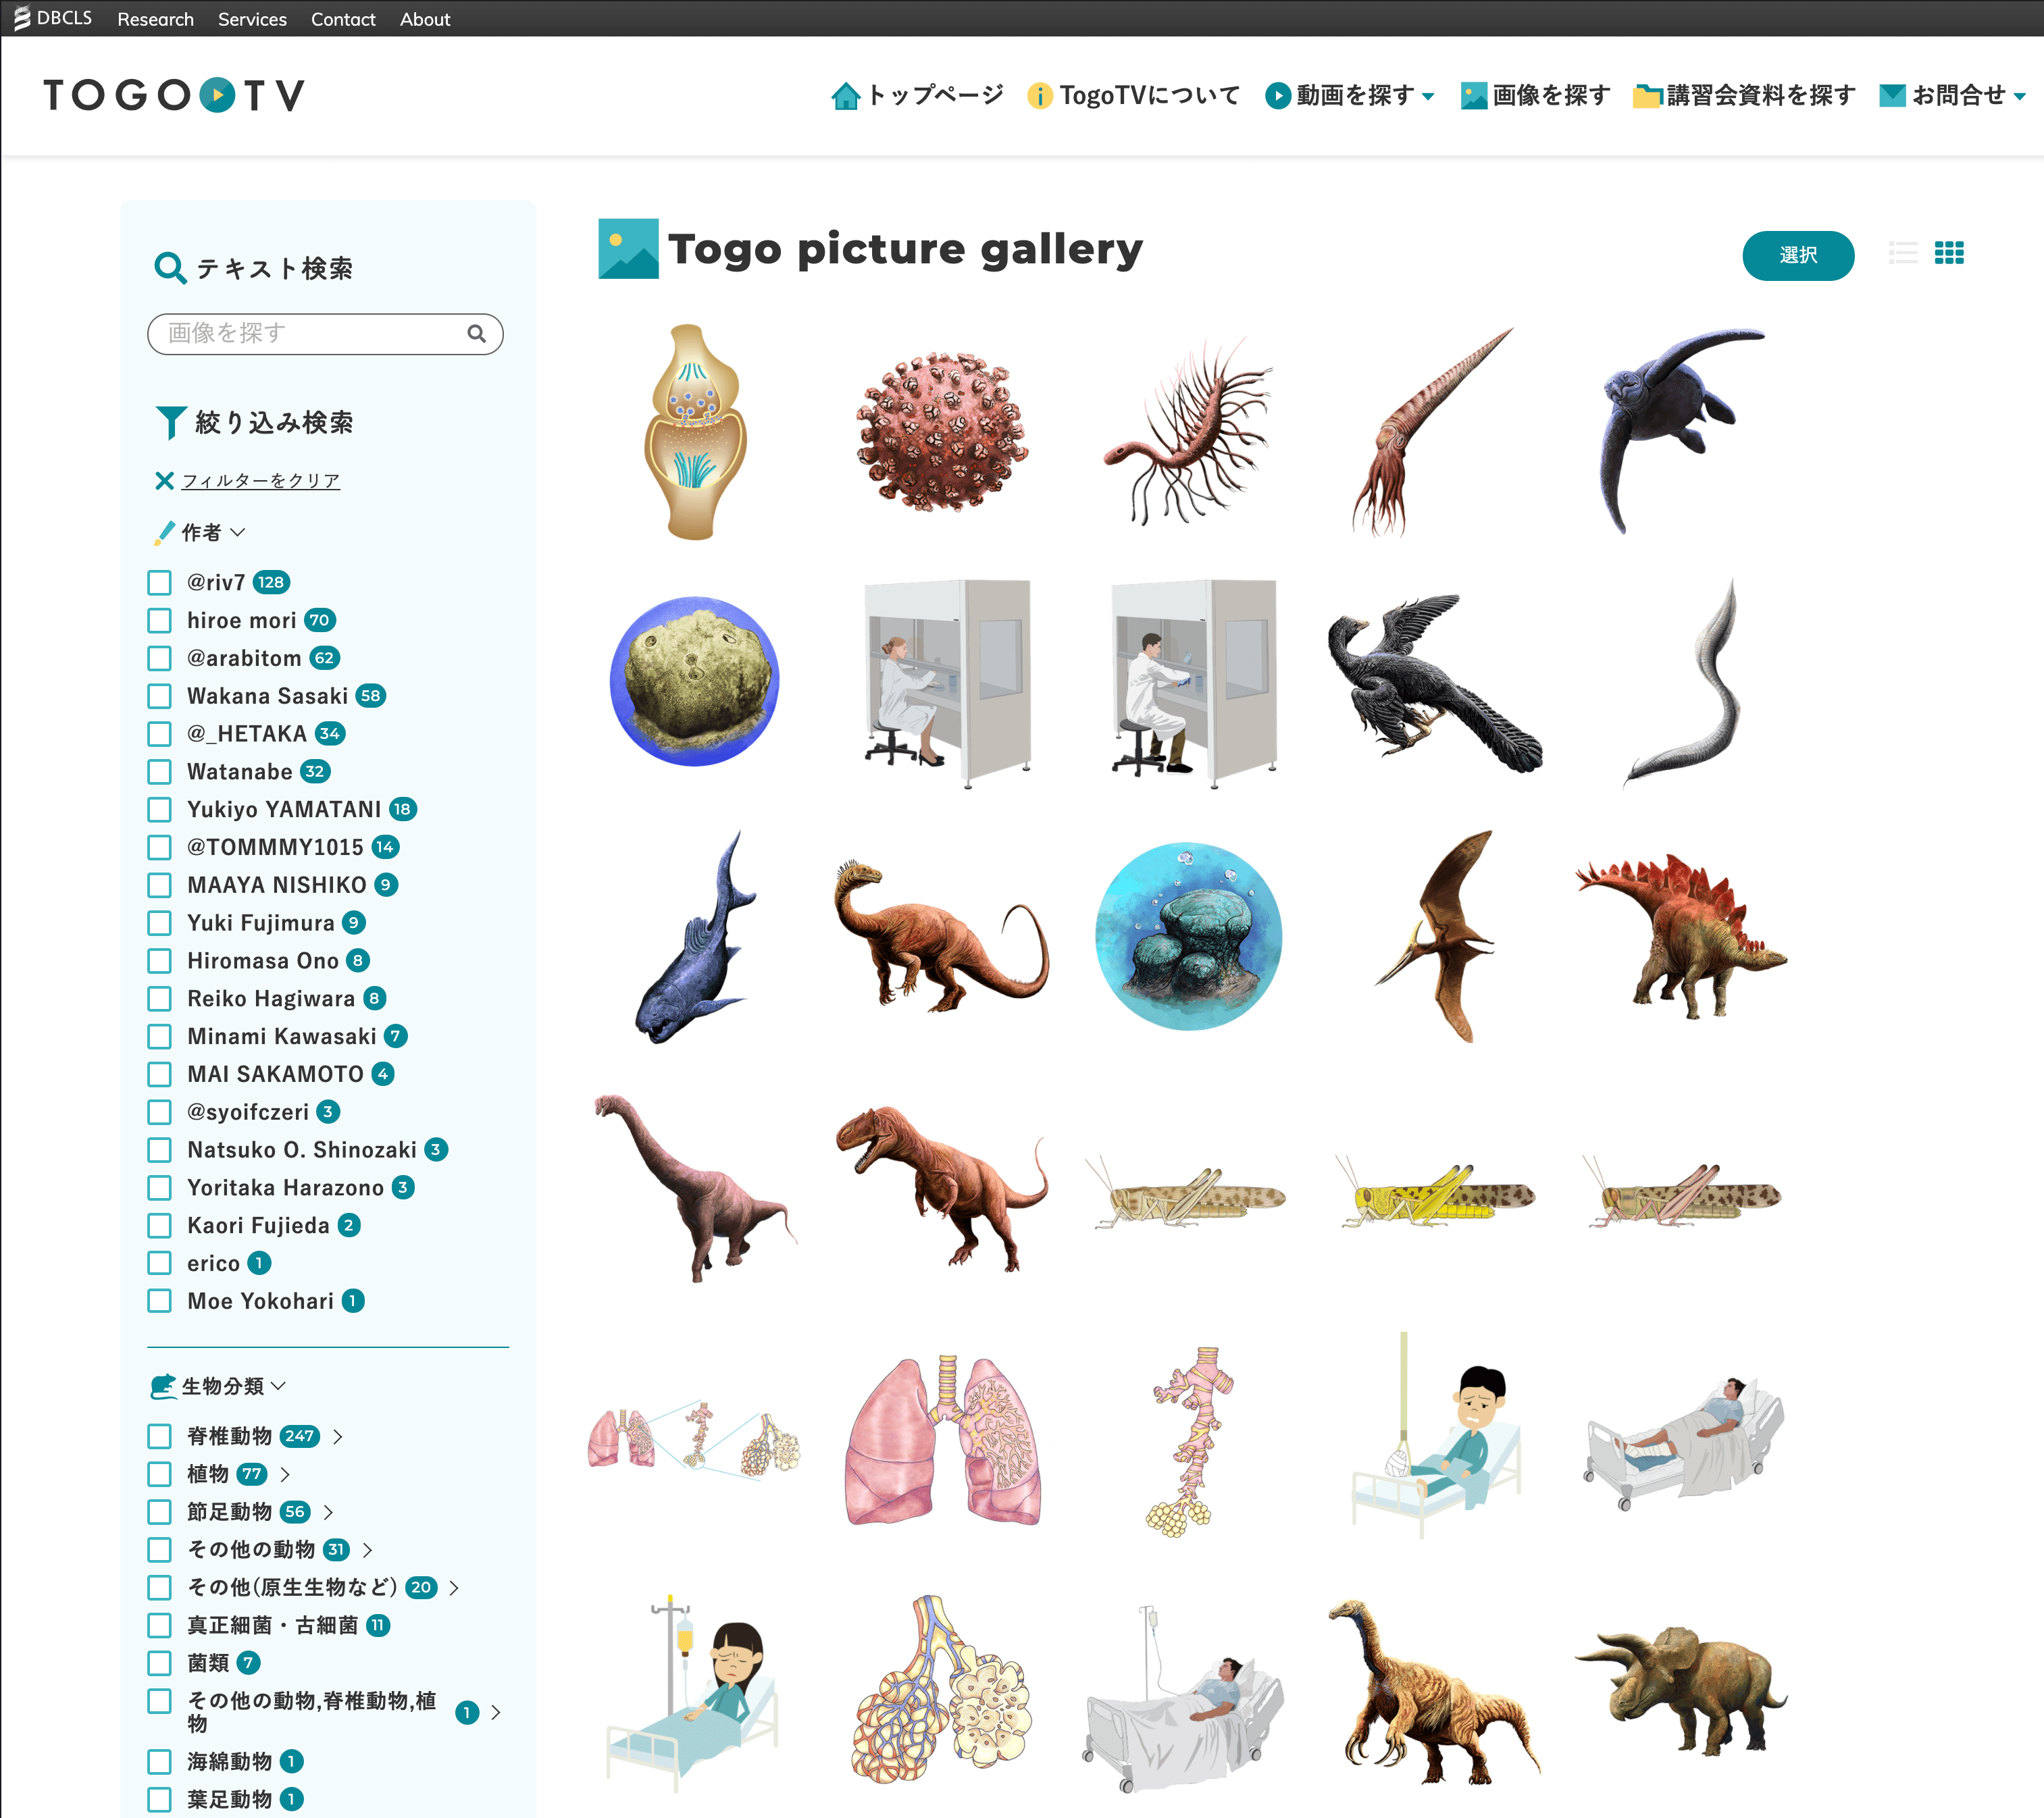
Task: Enable the hiroe mori author filter
Action: coord(160,620)
